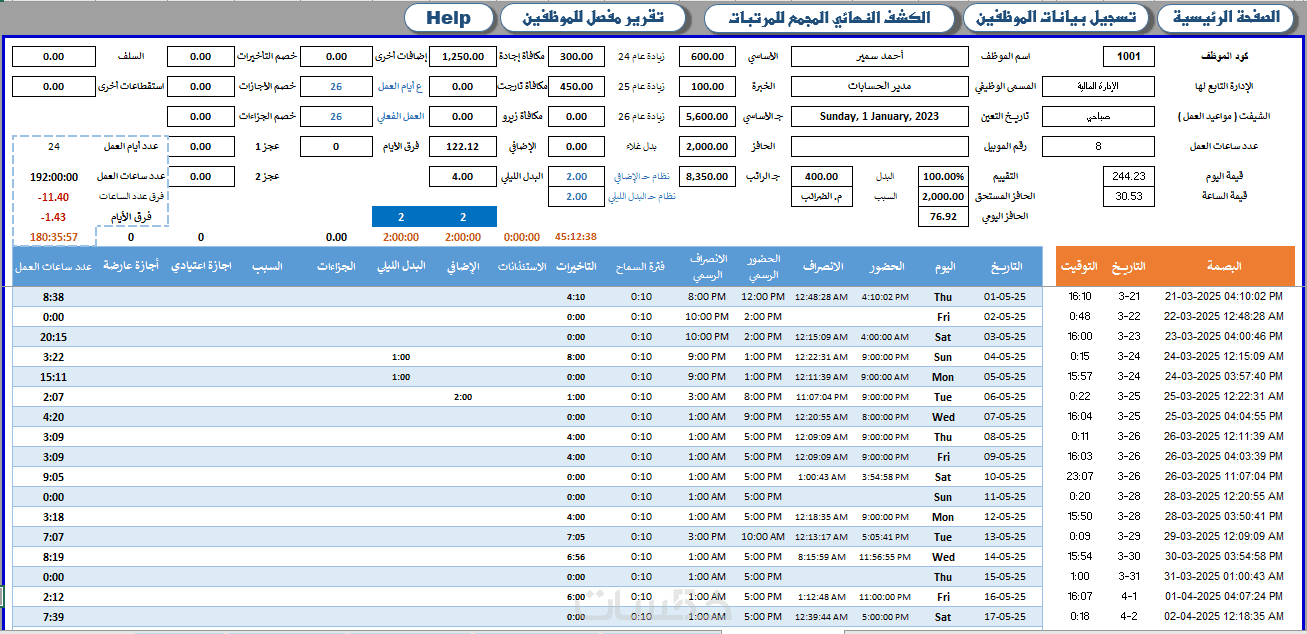Select the الخبرة field 100.00
The width and height of the screenshot is (1307, 634).
[707, 87]
